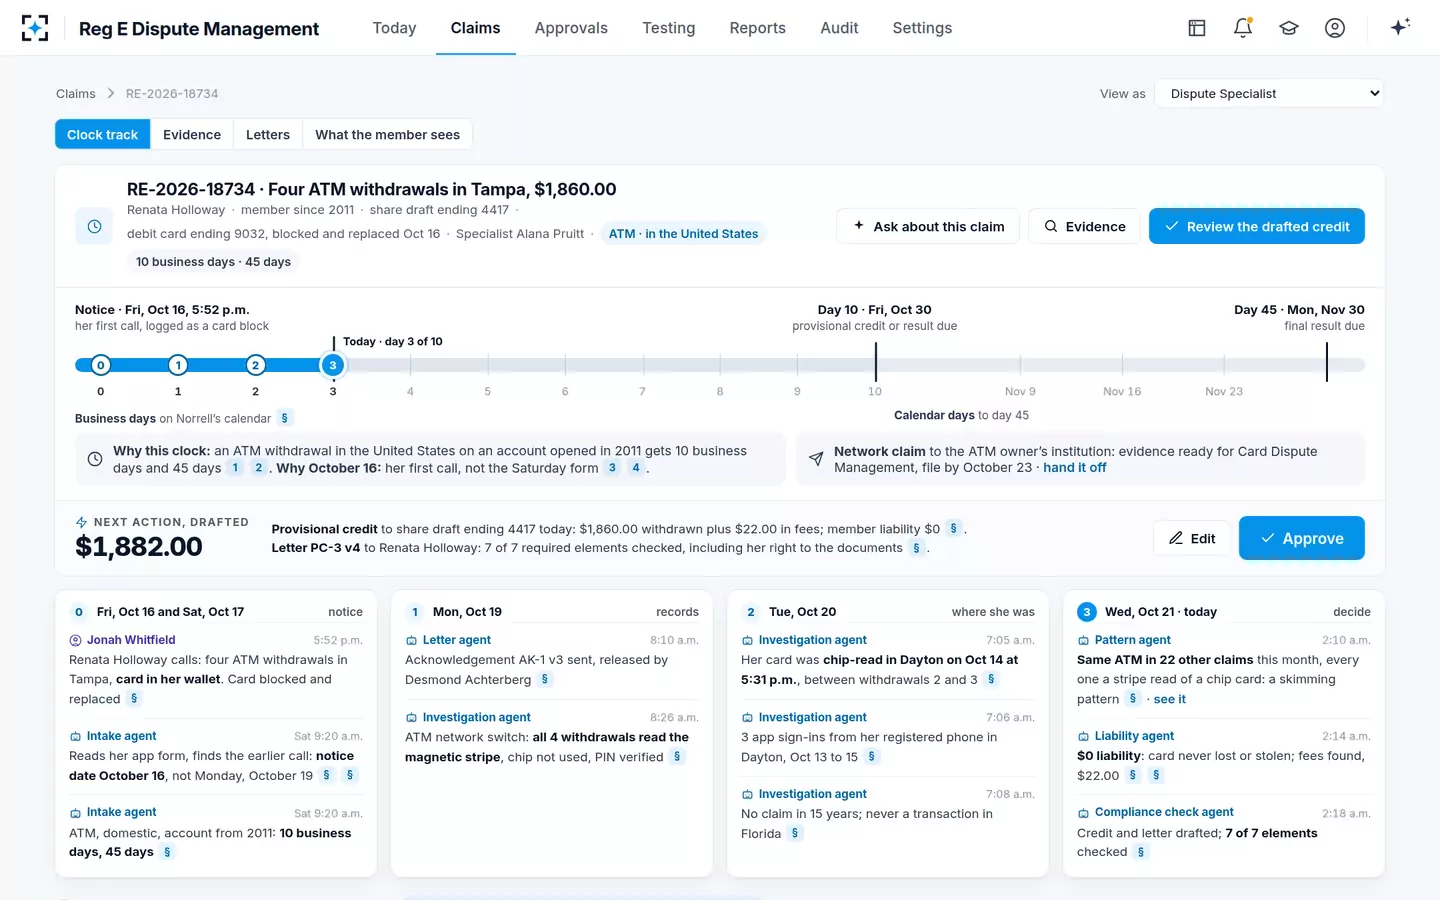Show the 'What the member sees' tab
Screen dimensions: 1440x900
tap(387, 134)
